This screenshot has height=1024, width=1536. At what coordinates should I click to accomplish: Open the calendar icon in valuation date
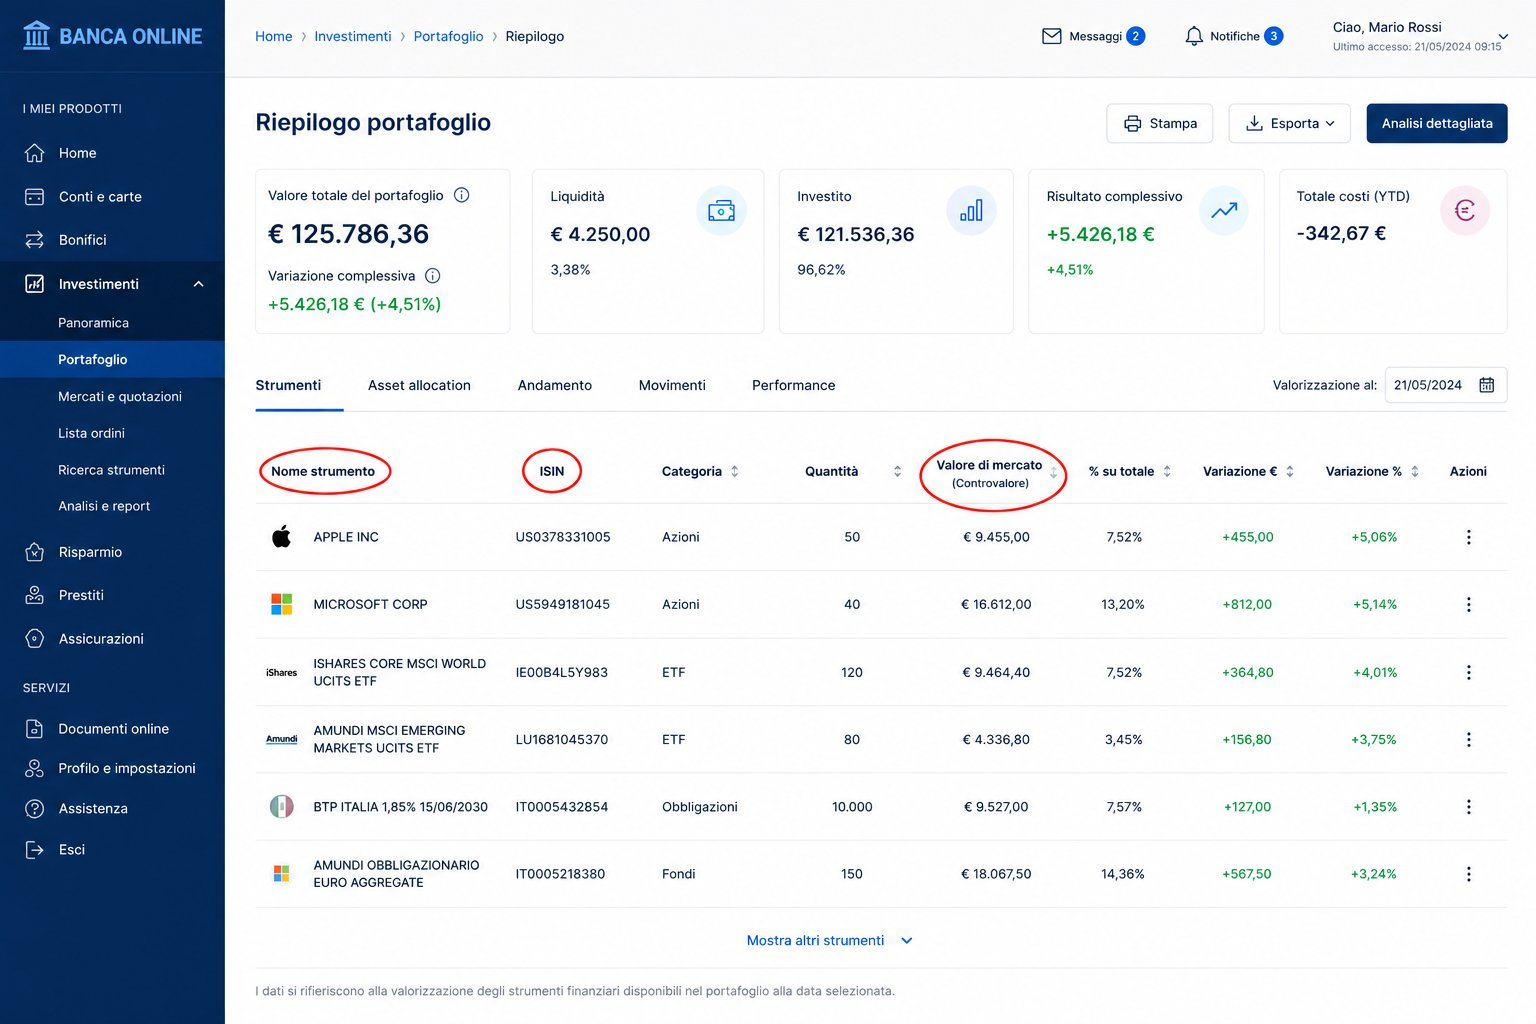click(x=1487, y=385)
